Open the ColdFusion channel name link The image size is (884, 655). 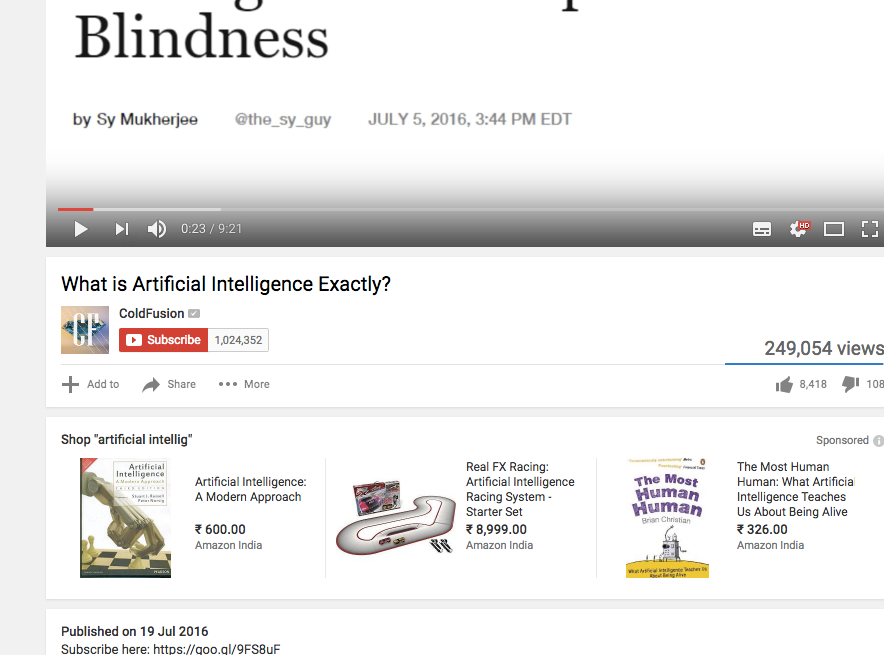coord(152,313)
